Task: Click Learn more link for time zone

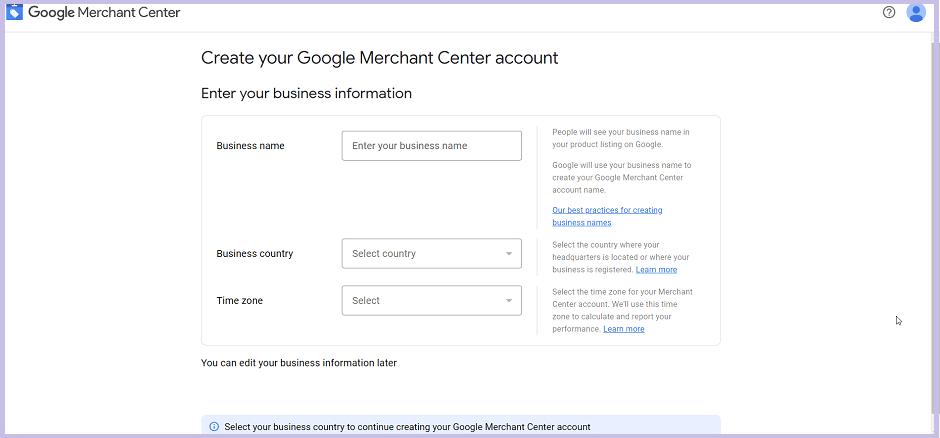Action: (623, 329)
